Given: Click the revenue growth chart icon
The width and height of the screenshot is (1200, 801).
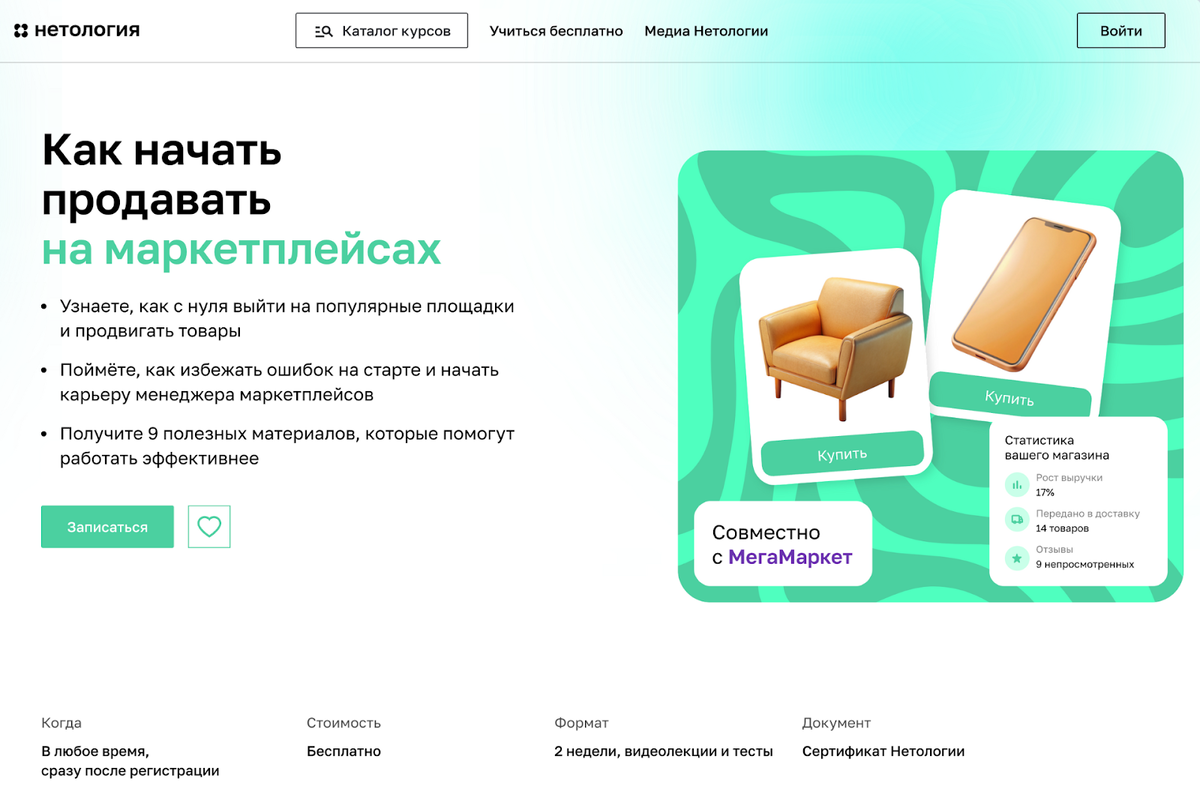Looking at the screenshot, I should (1017, 485).
